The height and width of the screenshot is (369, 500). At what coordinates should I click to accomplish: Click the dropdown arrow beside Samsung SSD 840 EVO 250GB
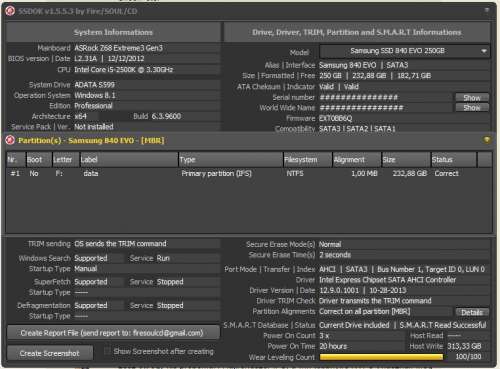[484, 51]
